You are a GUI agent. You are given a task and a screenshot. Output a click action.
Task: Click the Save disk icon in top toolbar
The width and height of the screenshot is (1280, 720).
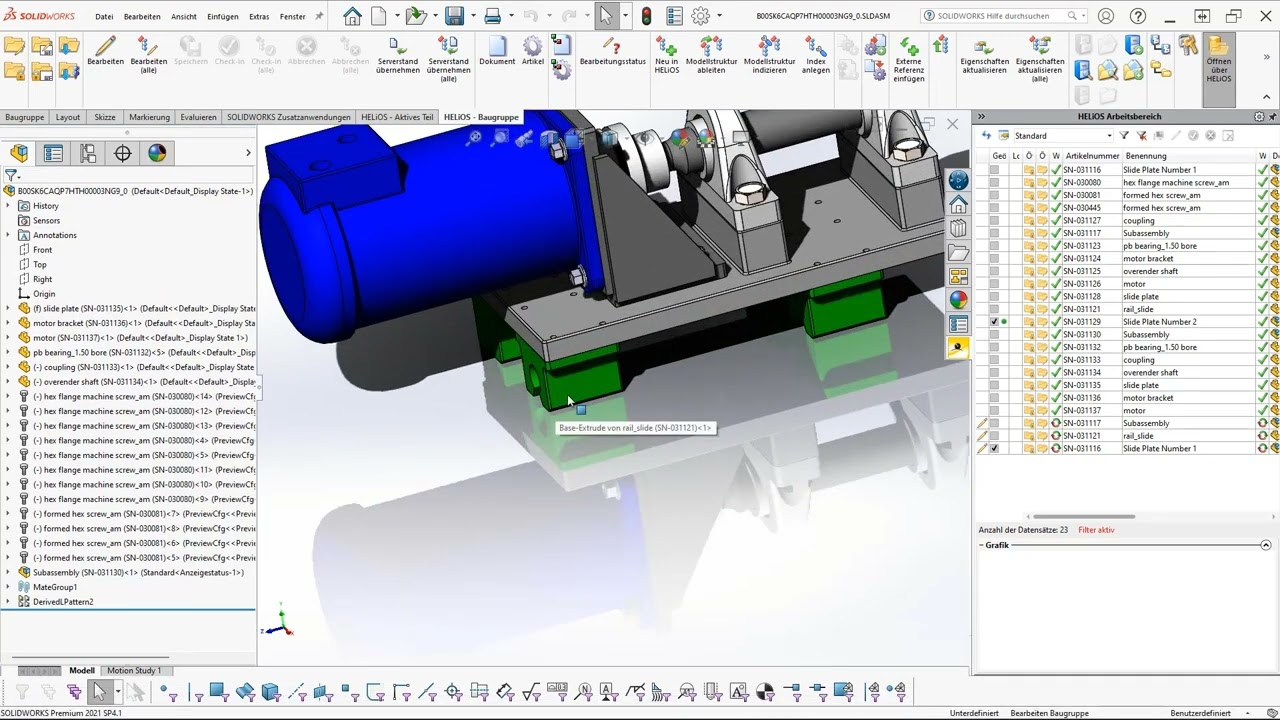(454, 16)
